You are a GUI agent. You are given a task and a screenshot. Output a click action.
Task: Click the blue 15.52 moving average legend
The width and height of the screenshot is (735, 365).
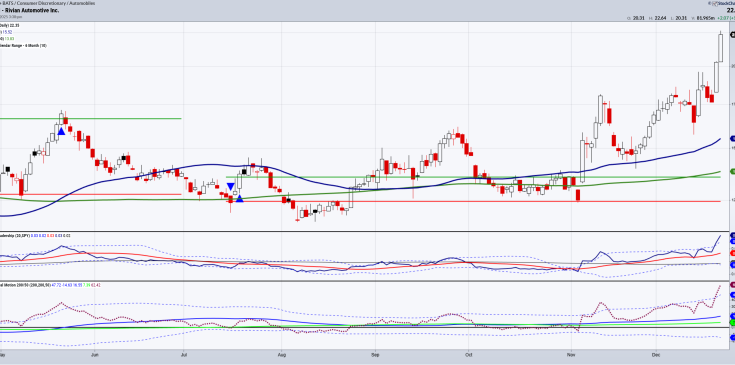point(8,32)
